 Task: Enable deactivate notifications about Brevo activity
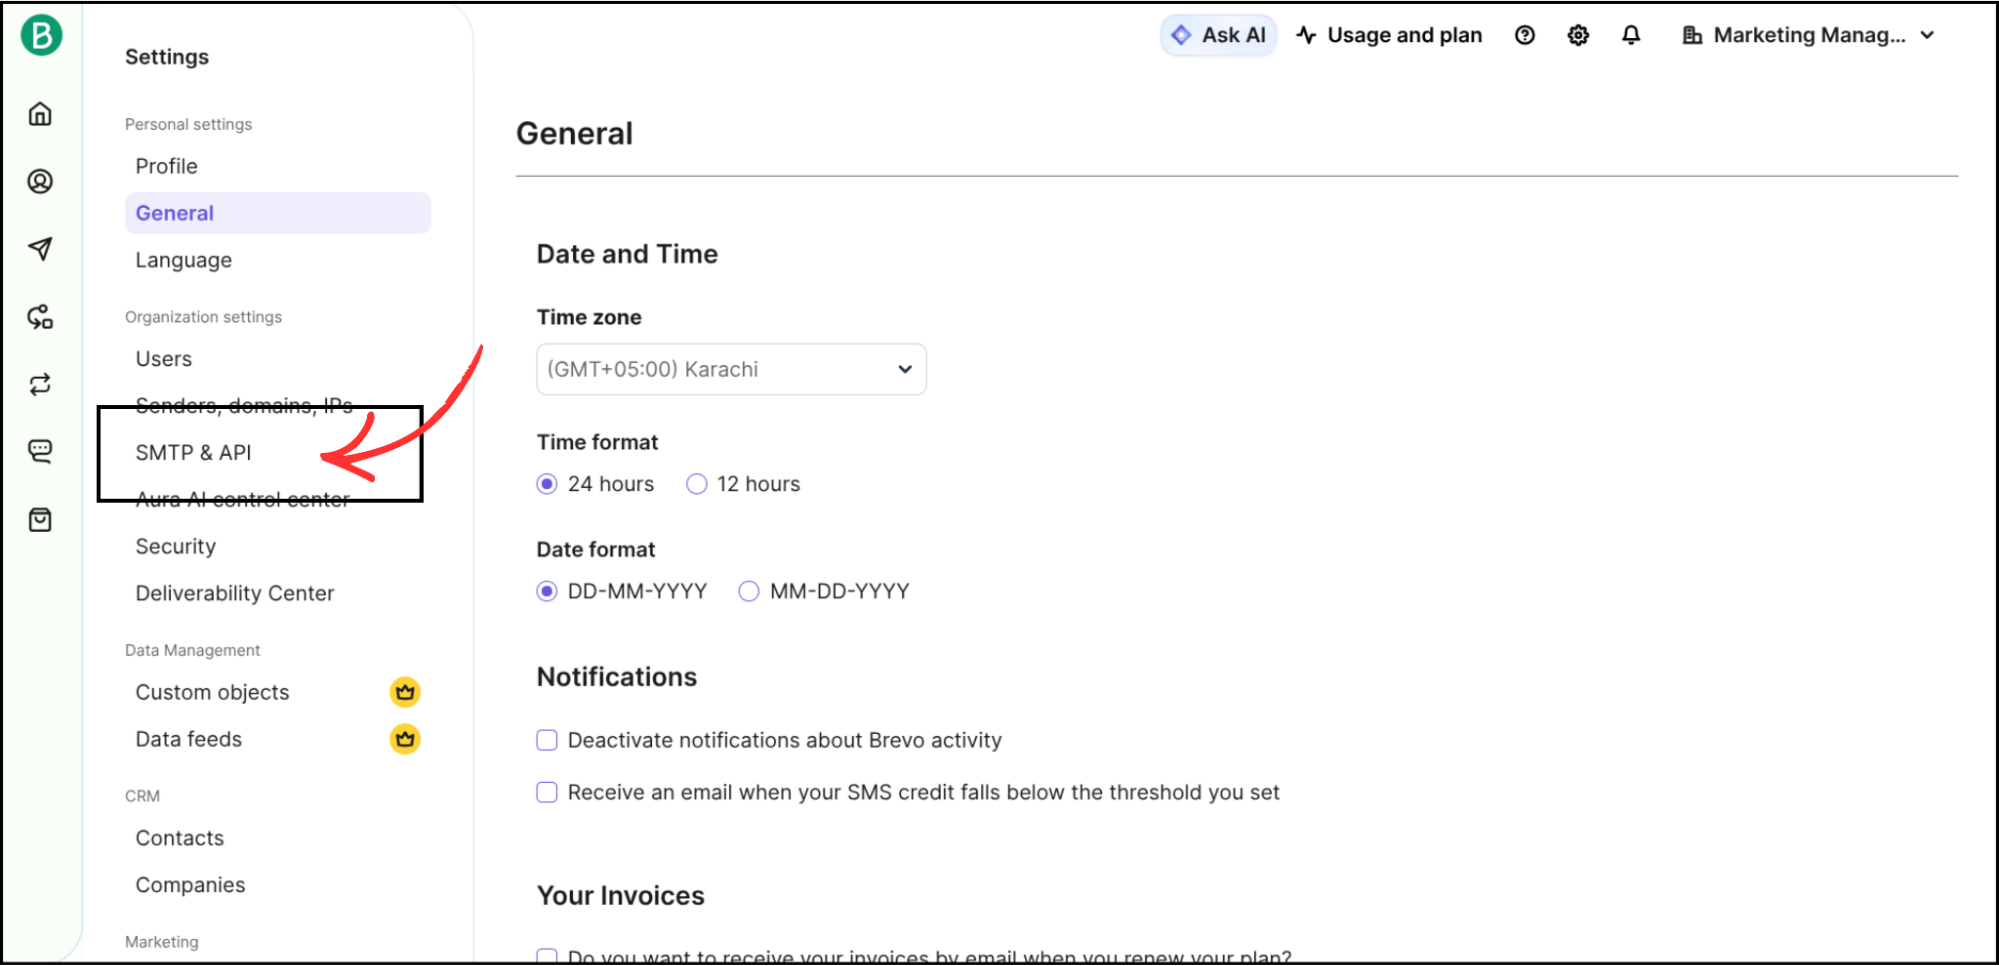(x=546, y=740)
